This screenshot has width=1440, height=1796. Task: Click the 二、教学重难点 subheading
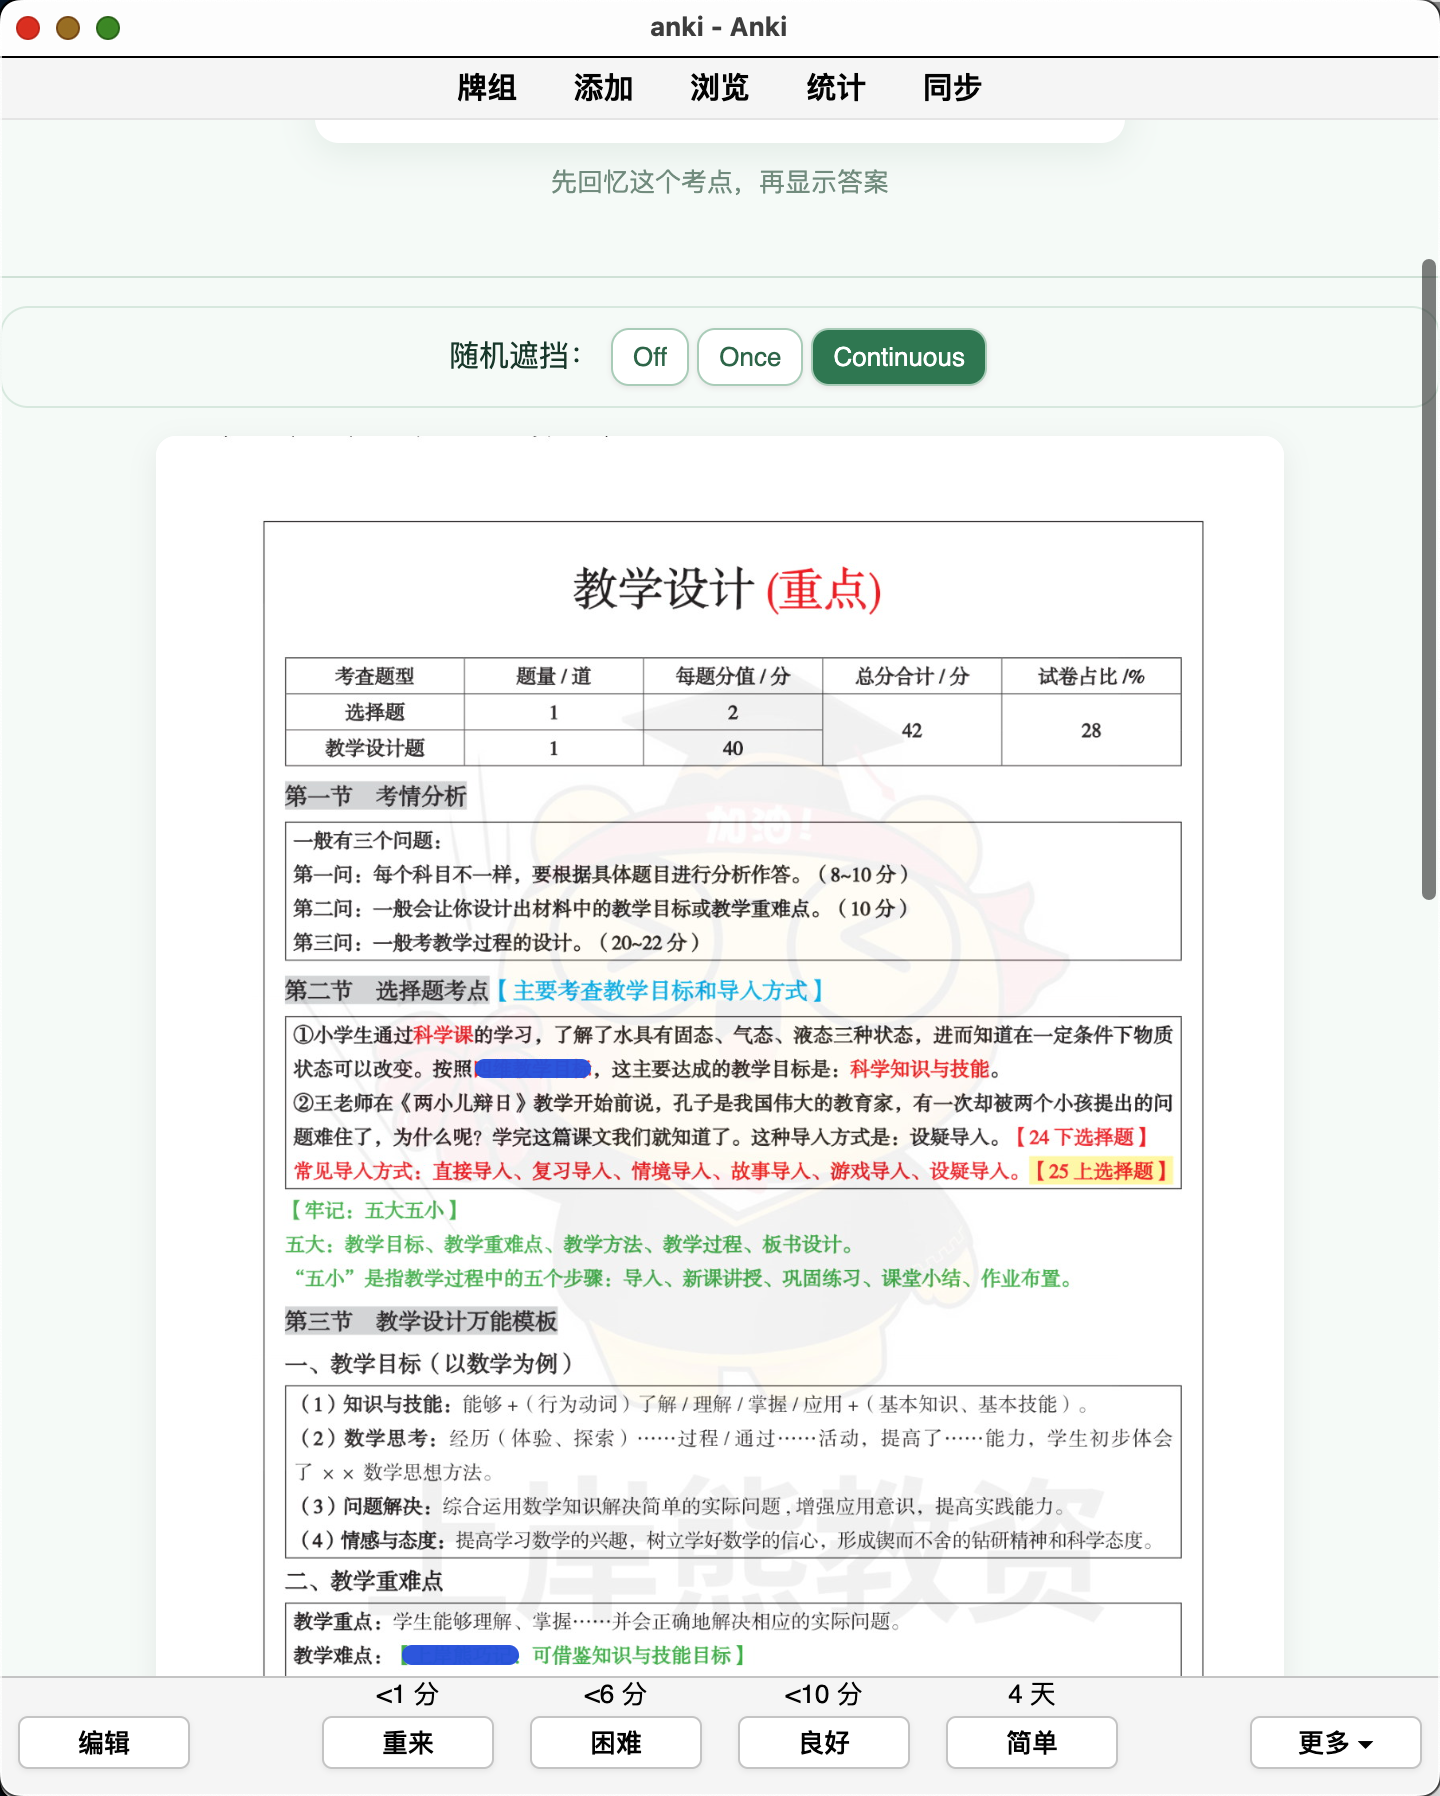click(364, 1581)
